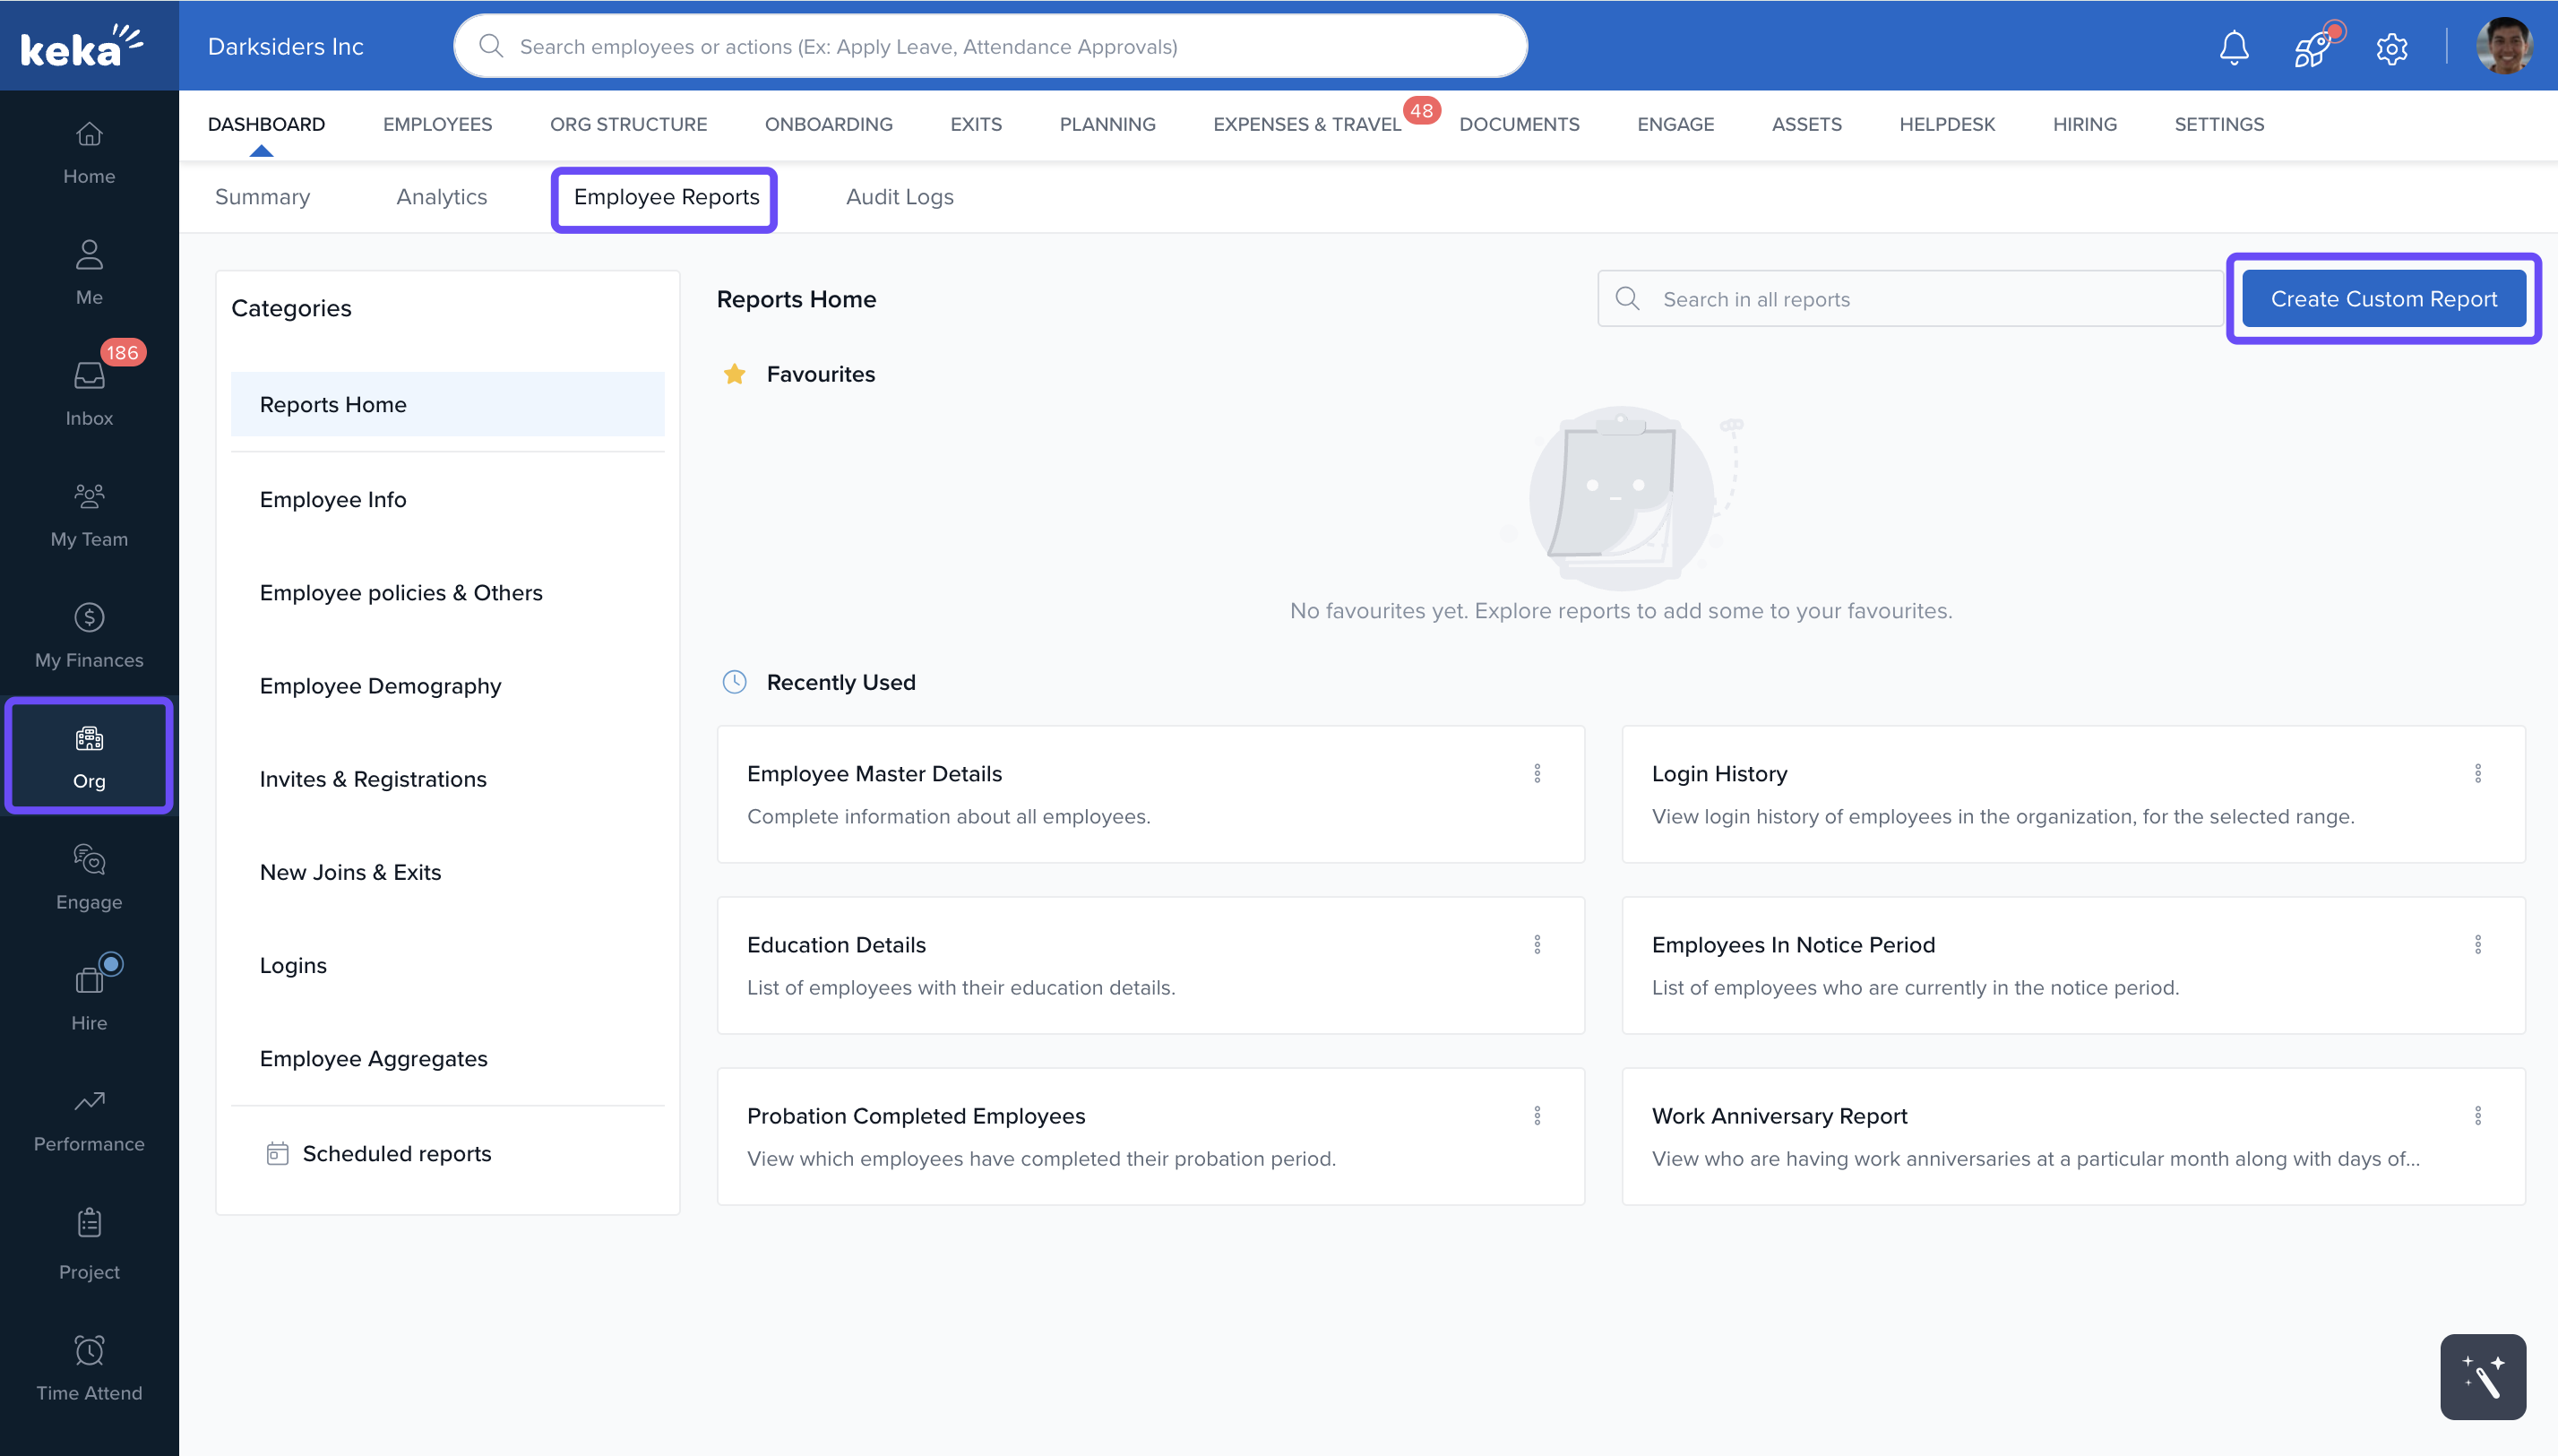2558x1456 pixels.
Task: Open Education Details three-dot menu
Action: point(1537,944)
